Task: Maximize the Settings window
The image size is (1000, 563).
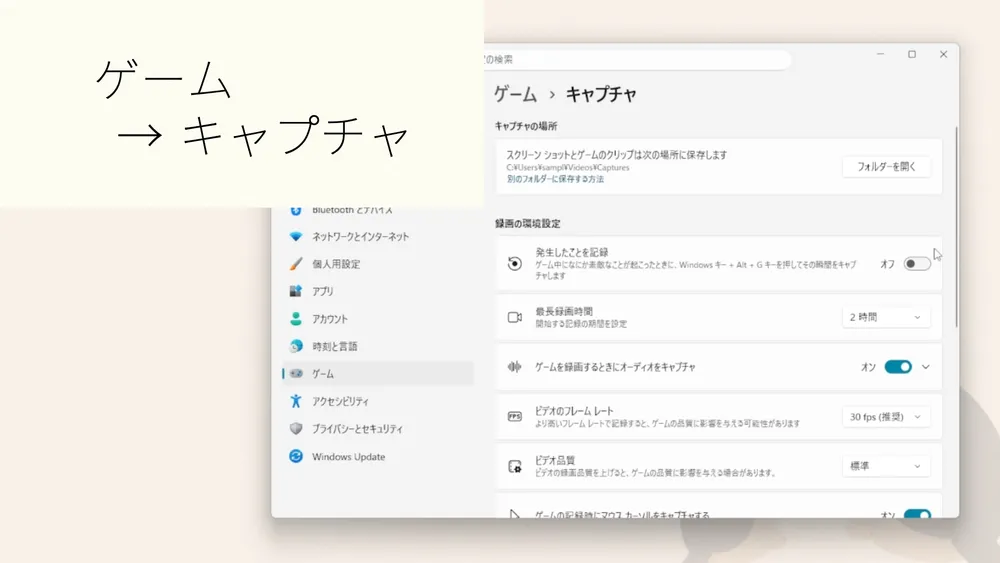Action: pyautogui.click(x=912, y=54)
